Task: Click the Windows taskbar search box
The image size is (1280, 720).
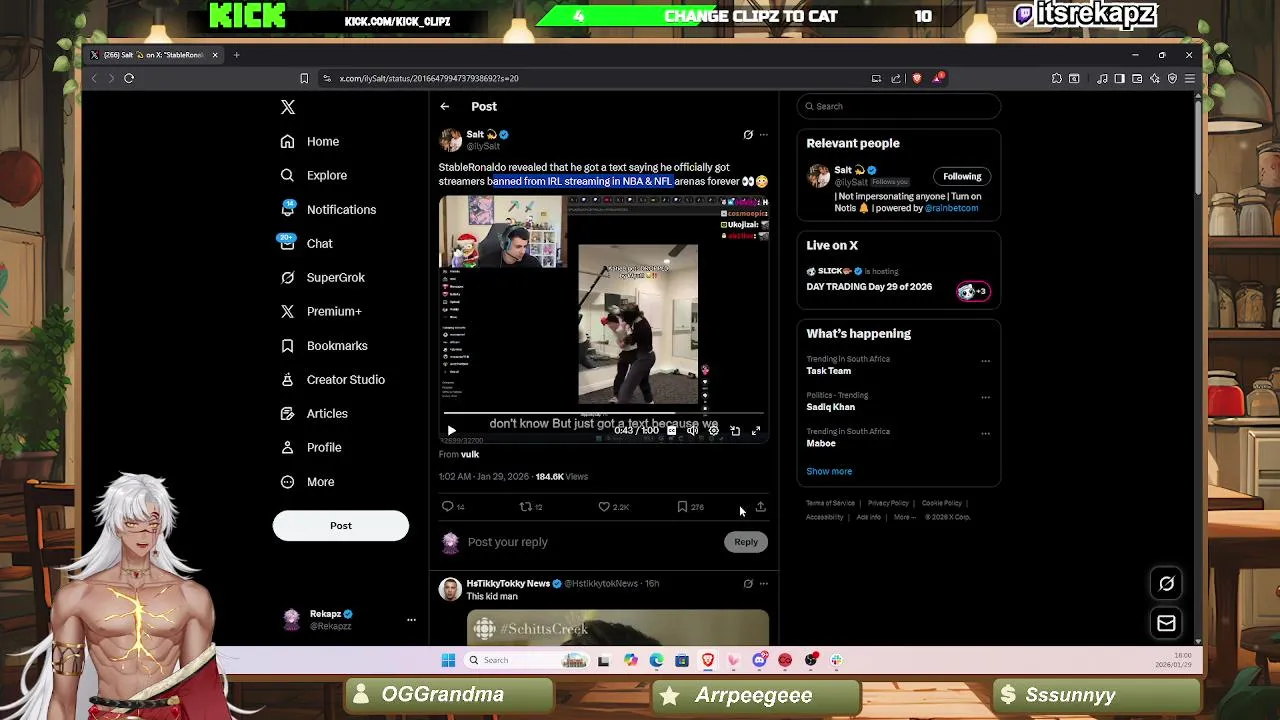Action: [x=528, y=660]
